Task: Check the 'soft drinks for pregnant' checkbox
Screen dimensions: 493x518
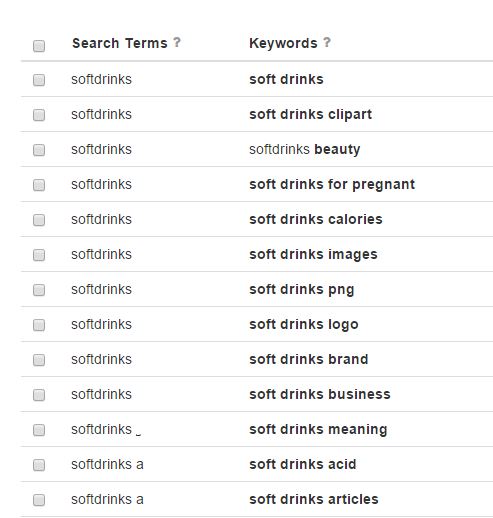Action: pyautogui.click(x=39, y=185)
